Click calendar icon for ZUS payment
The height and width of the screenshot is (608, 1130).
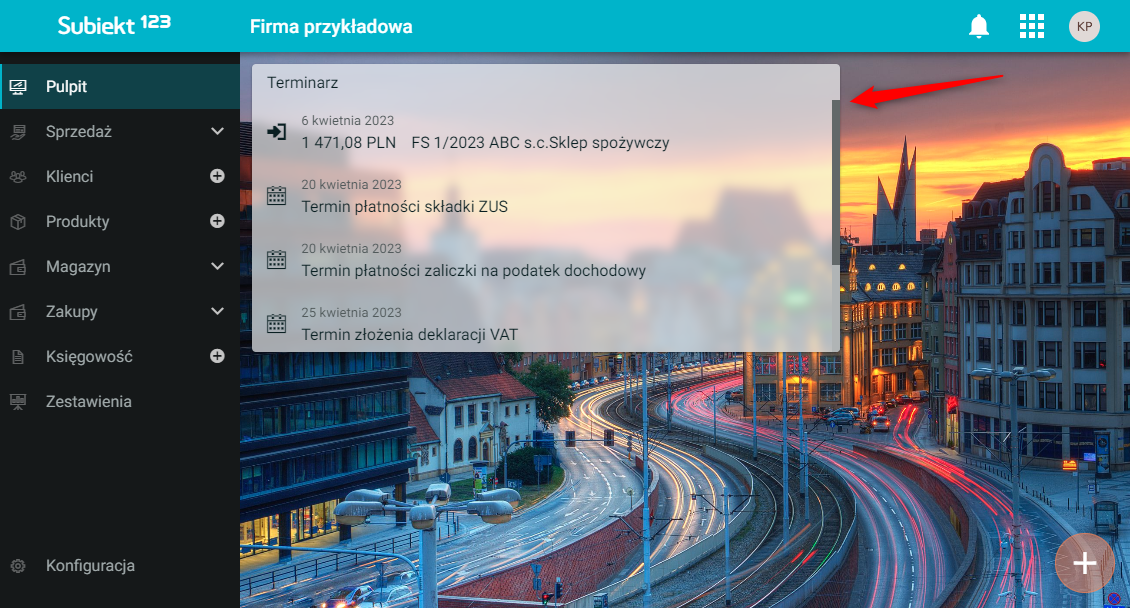point(277,195)
